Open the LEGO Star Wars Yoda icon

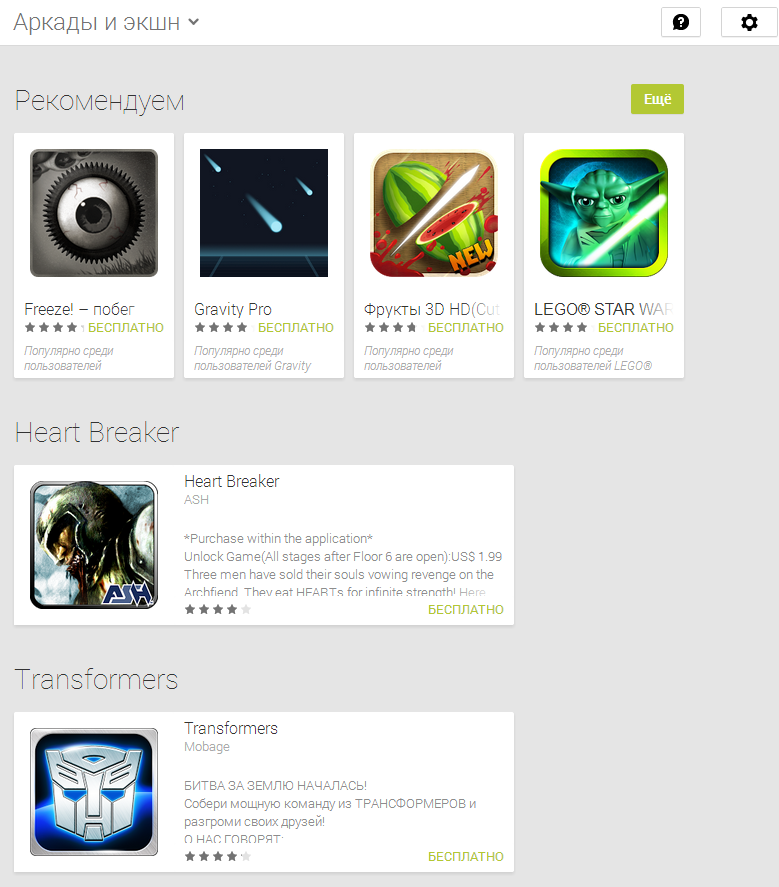[604, 213]
